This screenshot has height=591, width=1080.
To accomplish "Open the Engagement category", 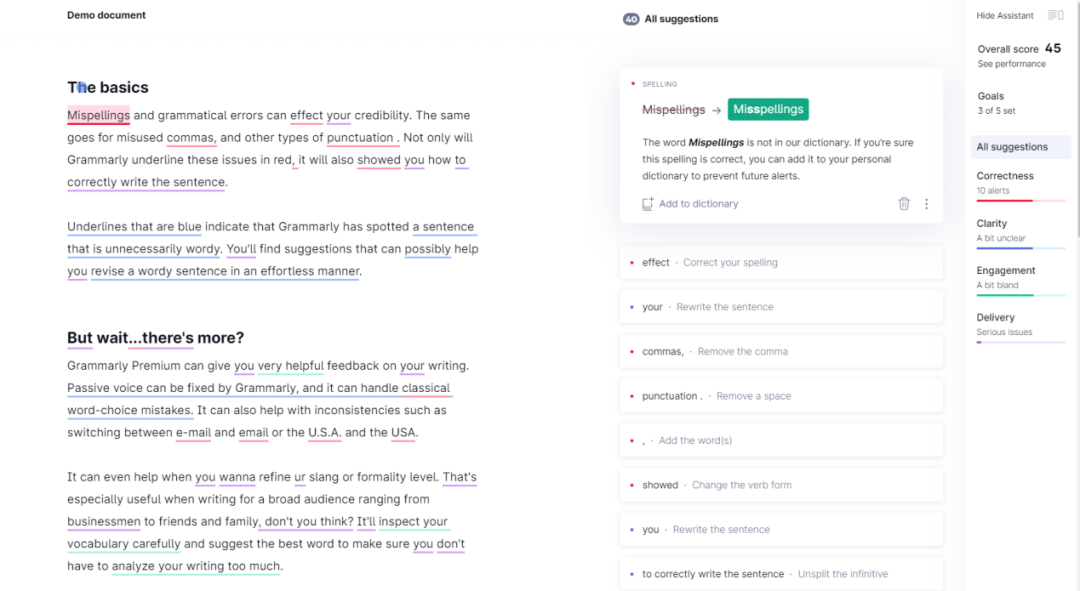I will coord(1006,271).
